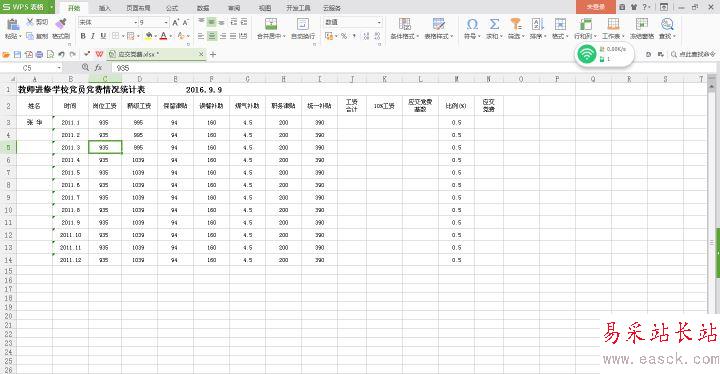
Task: Click the Conditional Formatting icon
Action: point(405,24)
